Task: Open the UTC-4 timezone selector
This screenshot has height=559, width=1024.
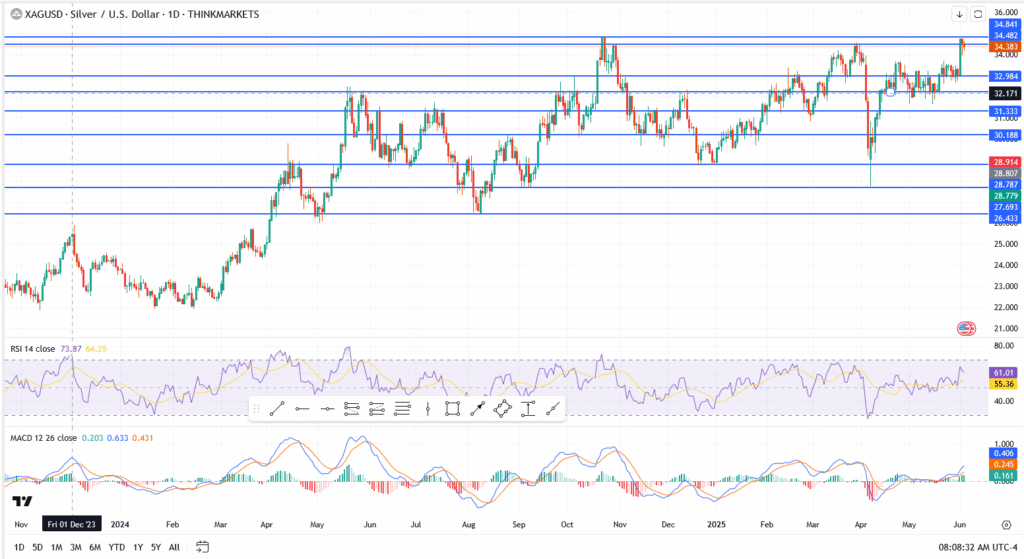Action: click(x=995, y=547)
